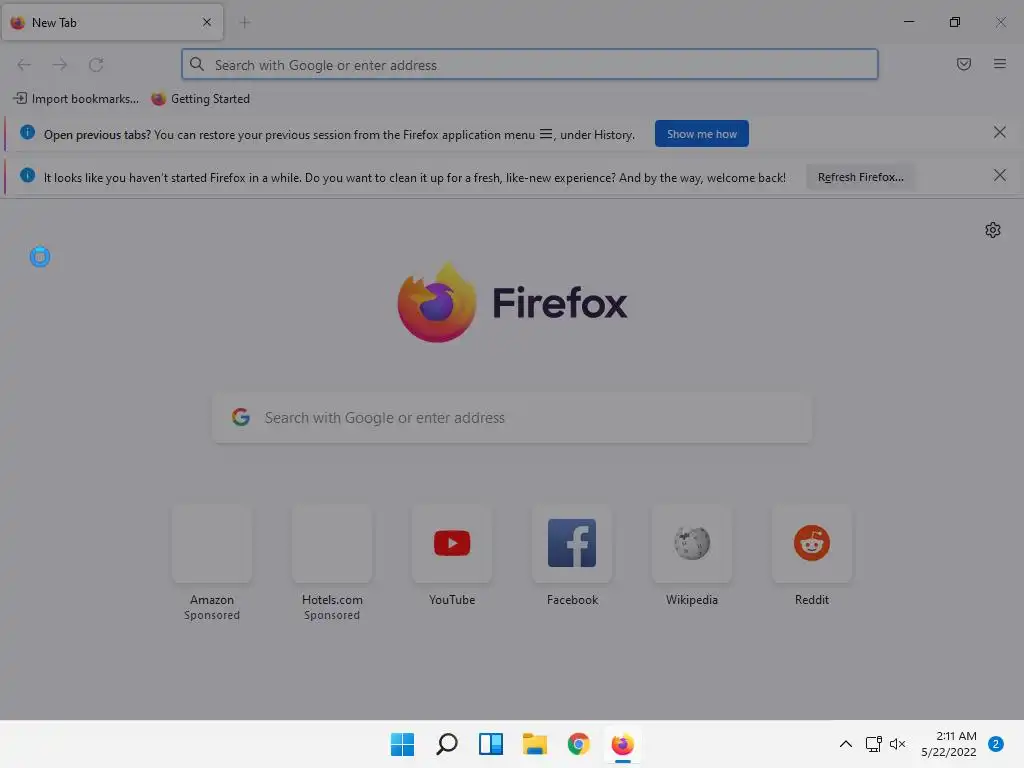Open the clock showing 2:11 AM
Image resolution: width=1024 pixels, height=768 pixels.
pos(949,744)
